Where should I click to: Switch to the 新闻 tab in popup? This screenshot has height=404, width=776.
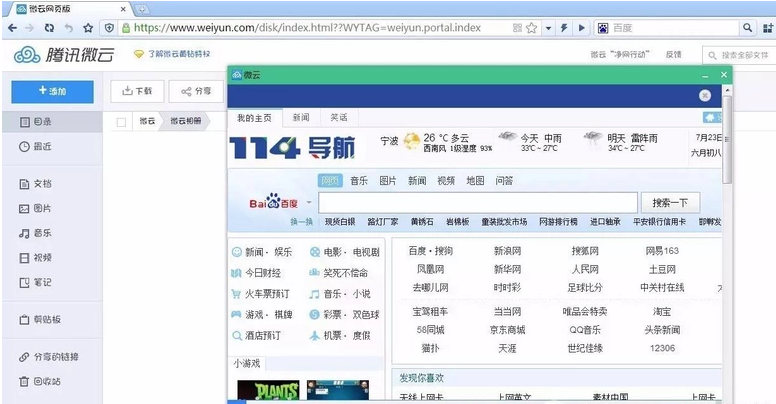coord(301,118)
